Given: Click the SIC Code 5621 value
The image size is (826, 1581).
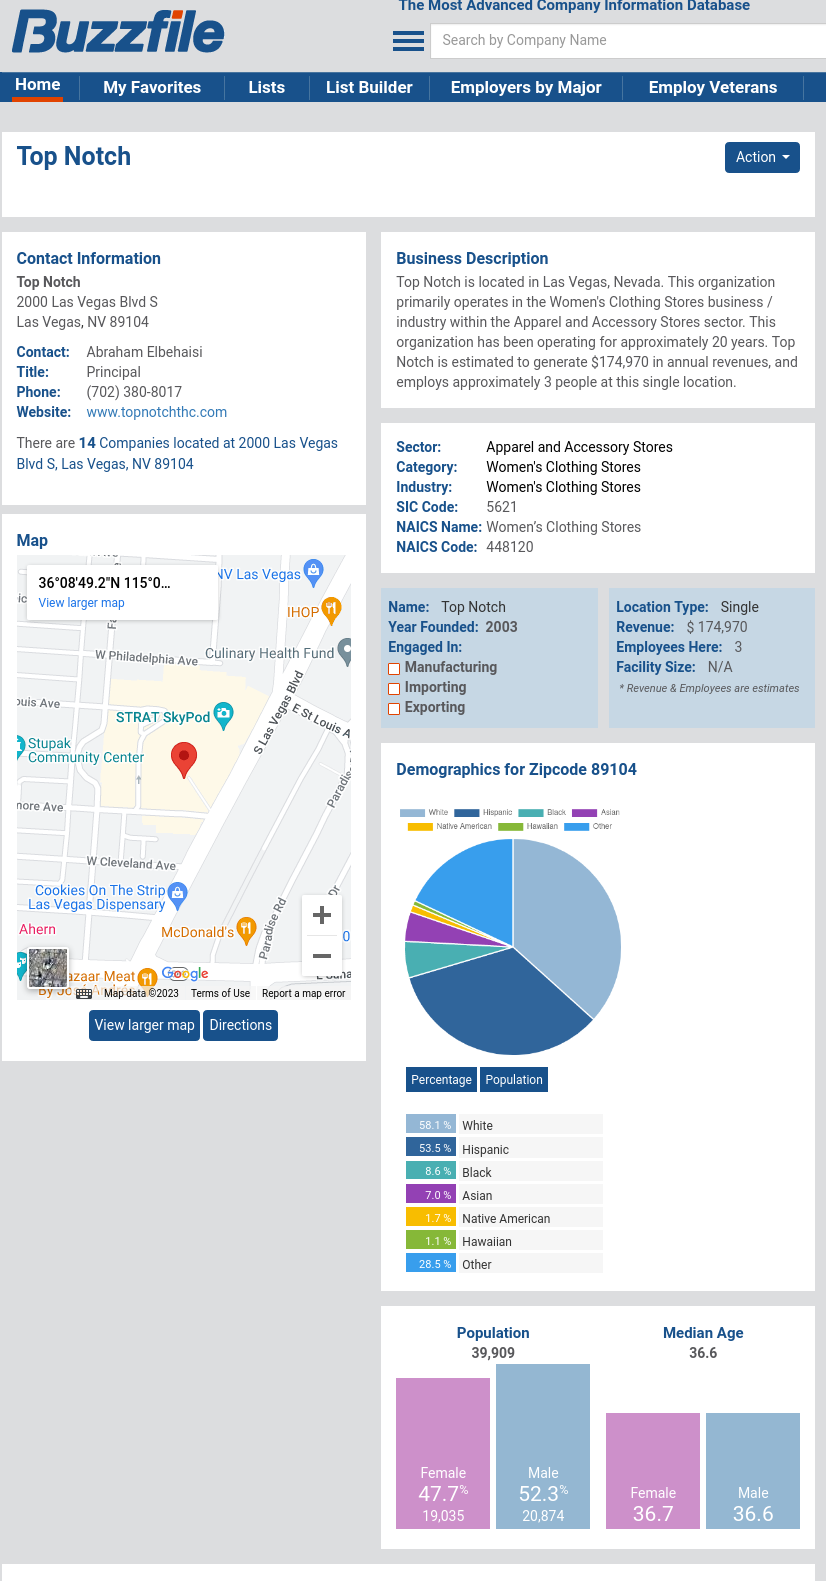Looking at the screenshot, I should coord(502,507).
